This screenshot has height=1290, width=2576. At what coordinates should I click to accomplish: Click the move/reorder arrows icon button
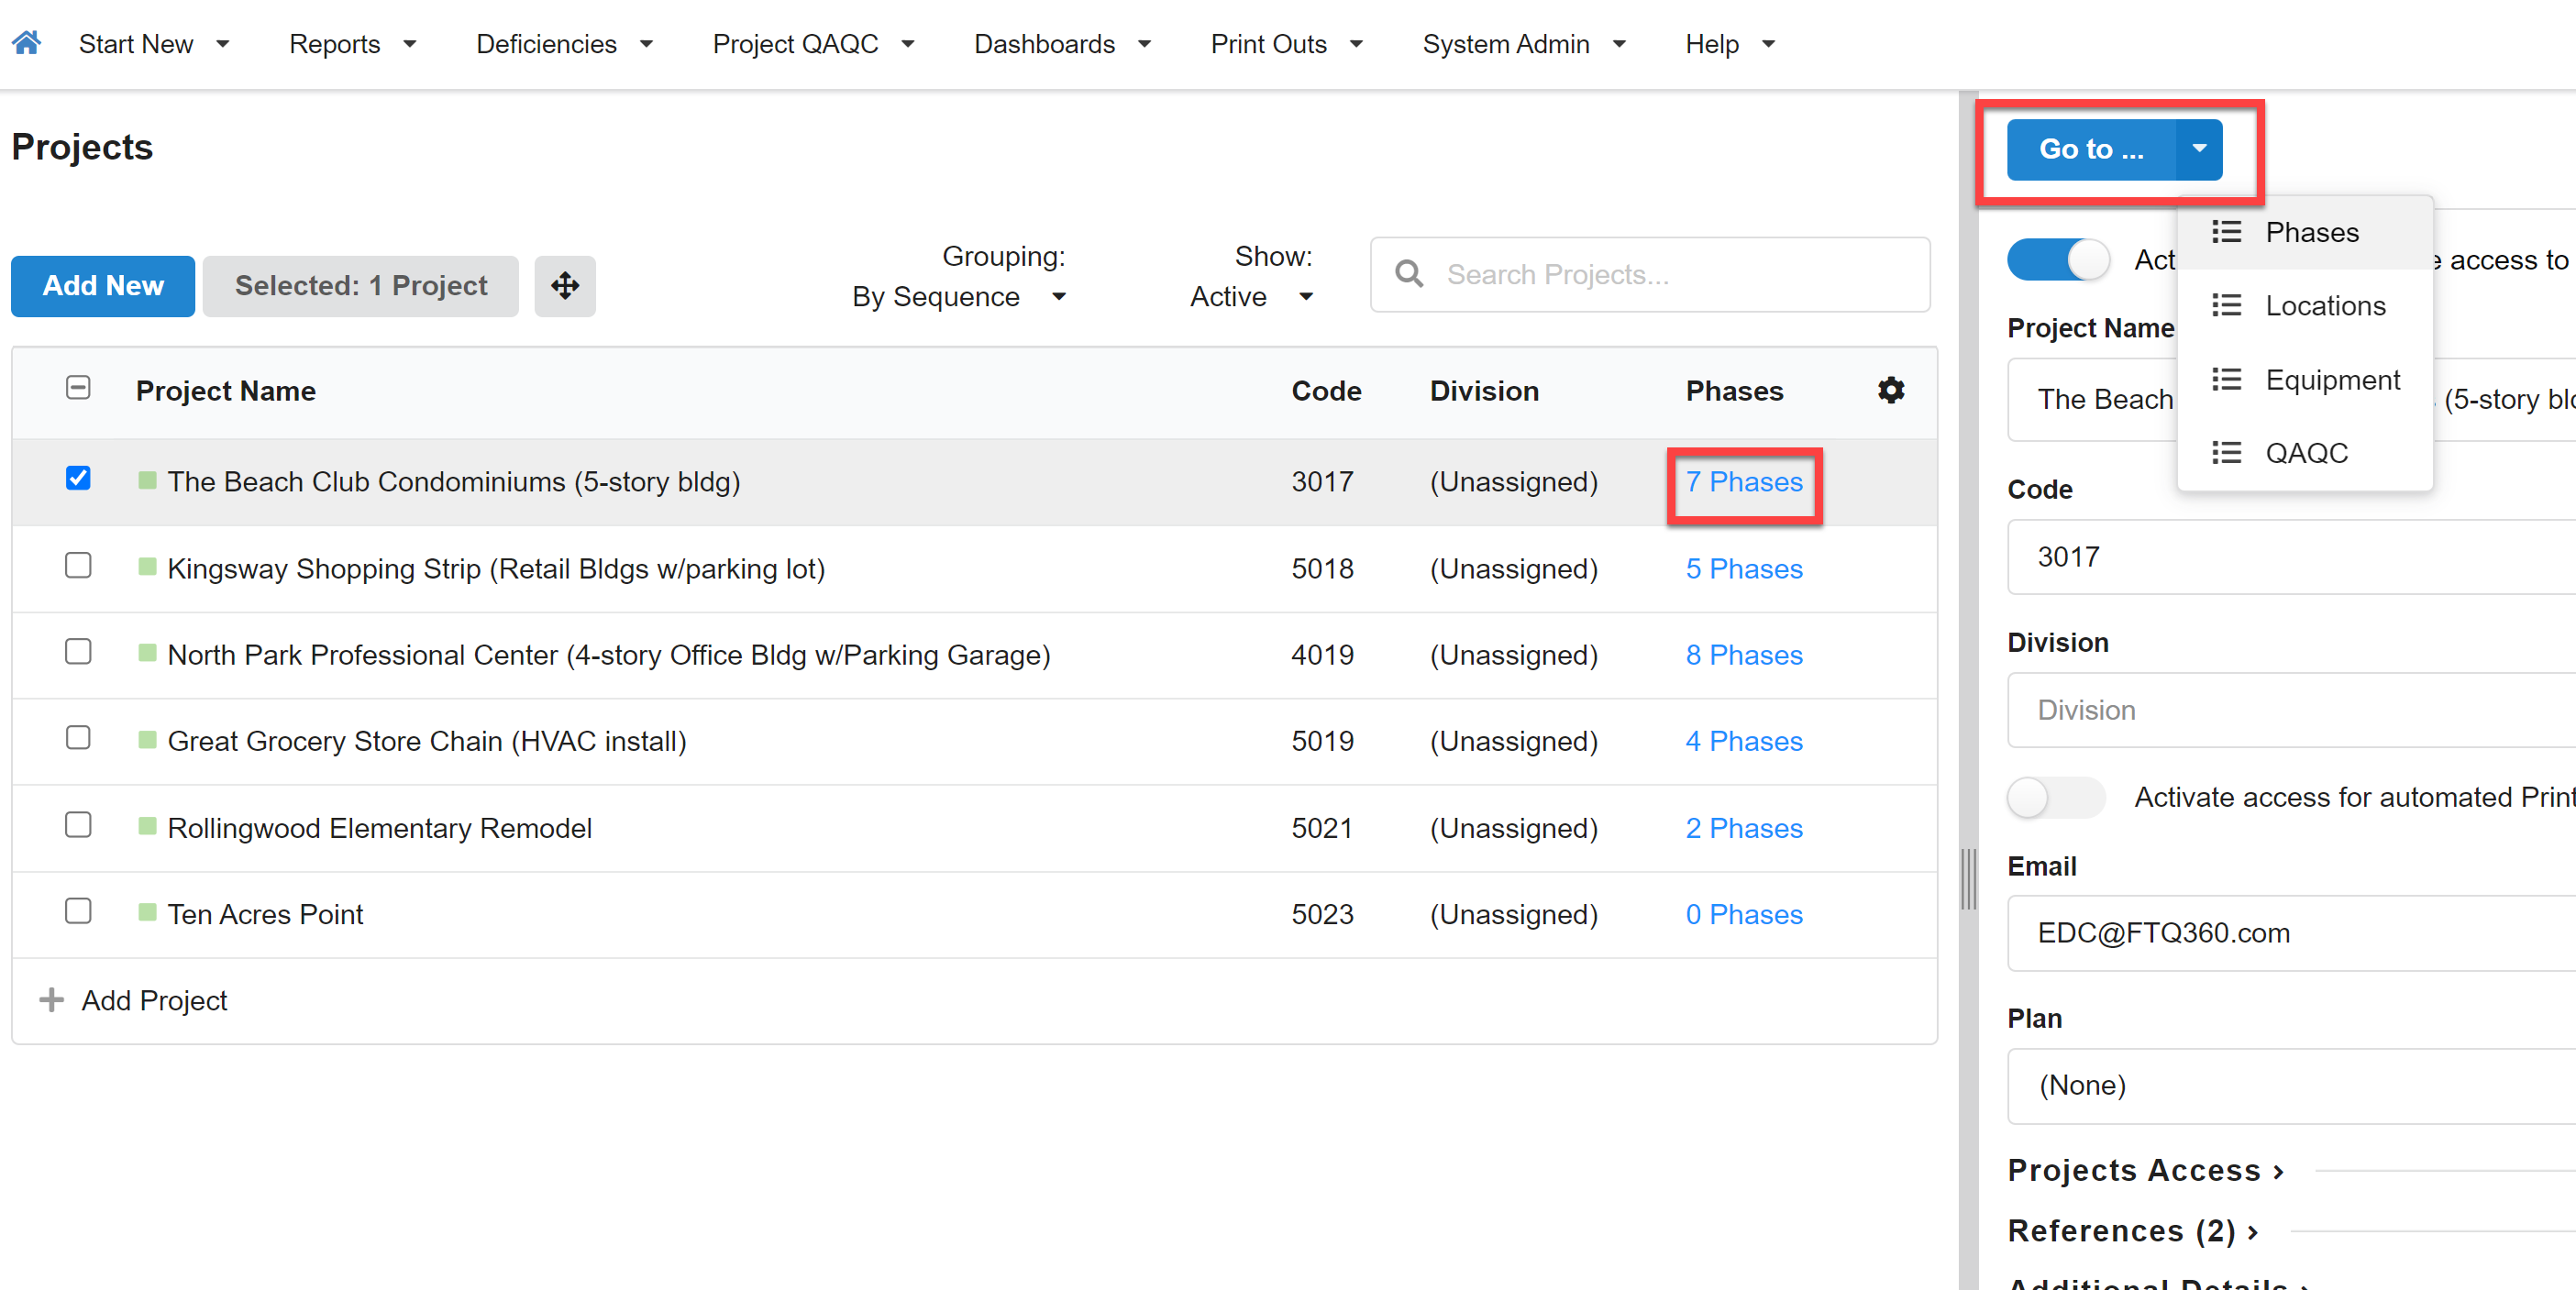[565, 286]
